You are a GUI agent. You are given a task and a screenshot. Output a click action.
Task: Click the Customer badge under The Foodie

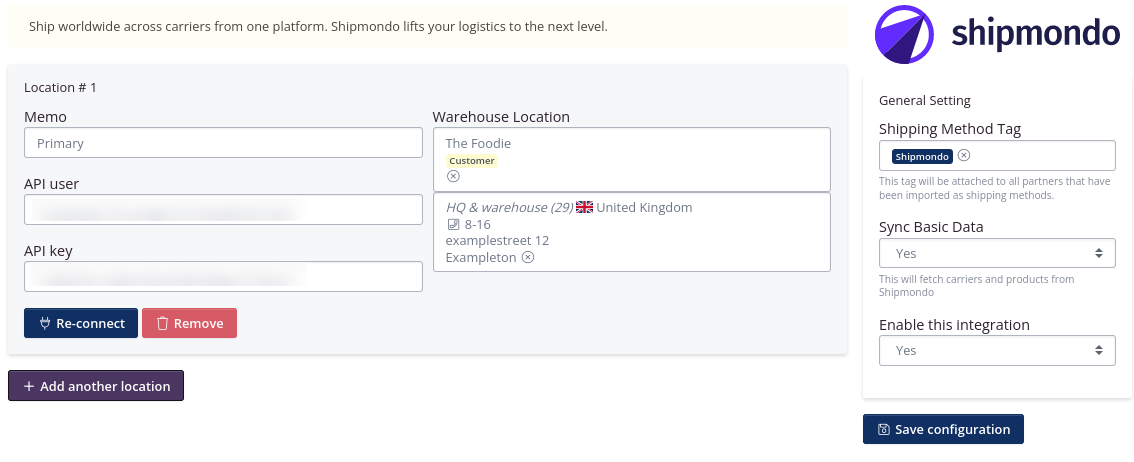click(471, 160)
